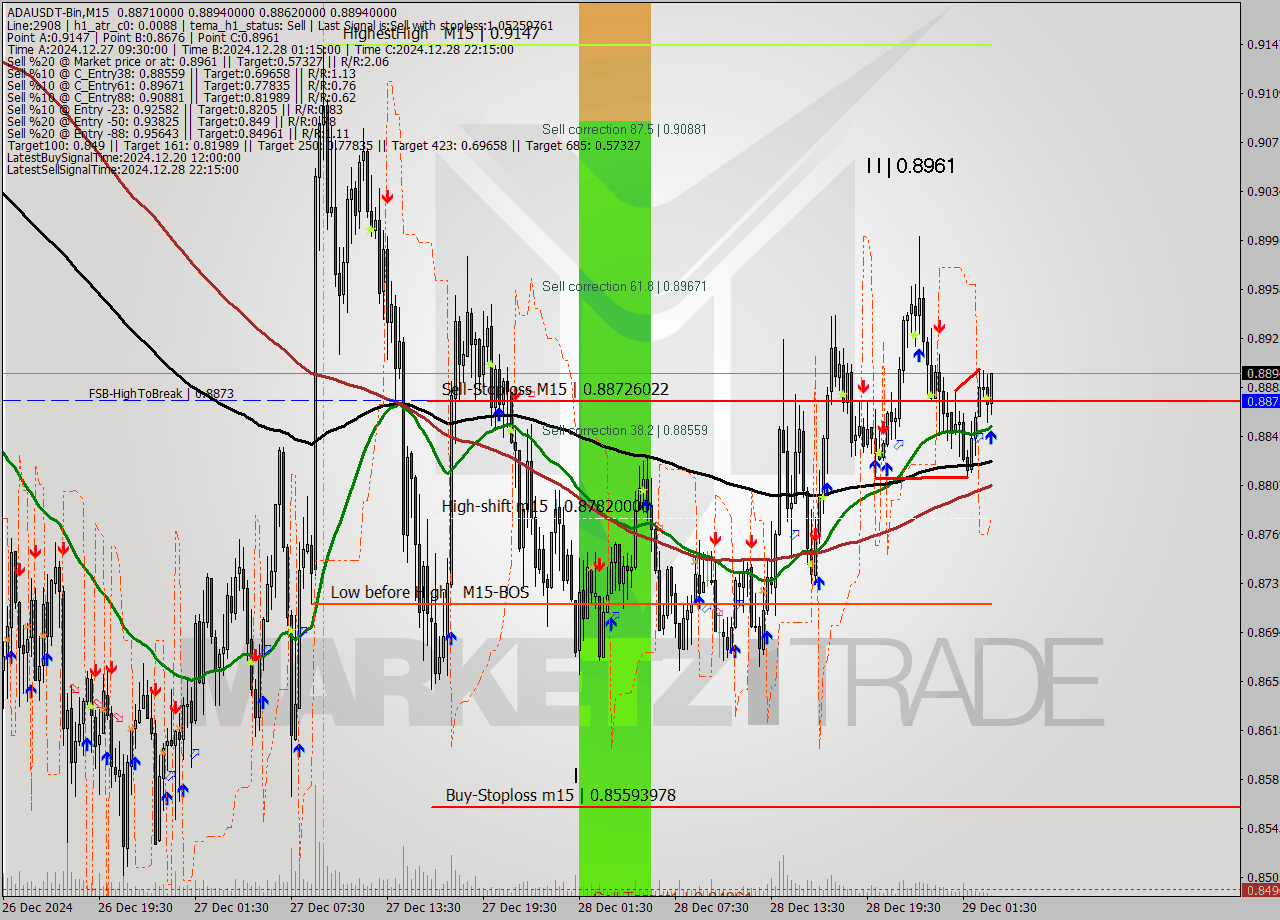Click the 'Sell-Stoploss M15 | 0.88726022' label
The image size is (1280, 920).
pos(555,389)
